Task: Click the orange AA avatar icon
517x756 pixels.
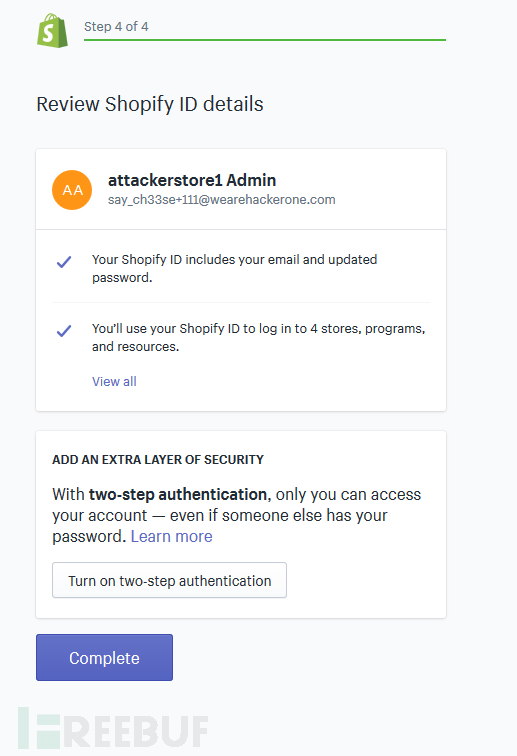Action: (x=72, y=190)
